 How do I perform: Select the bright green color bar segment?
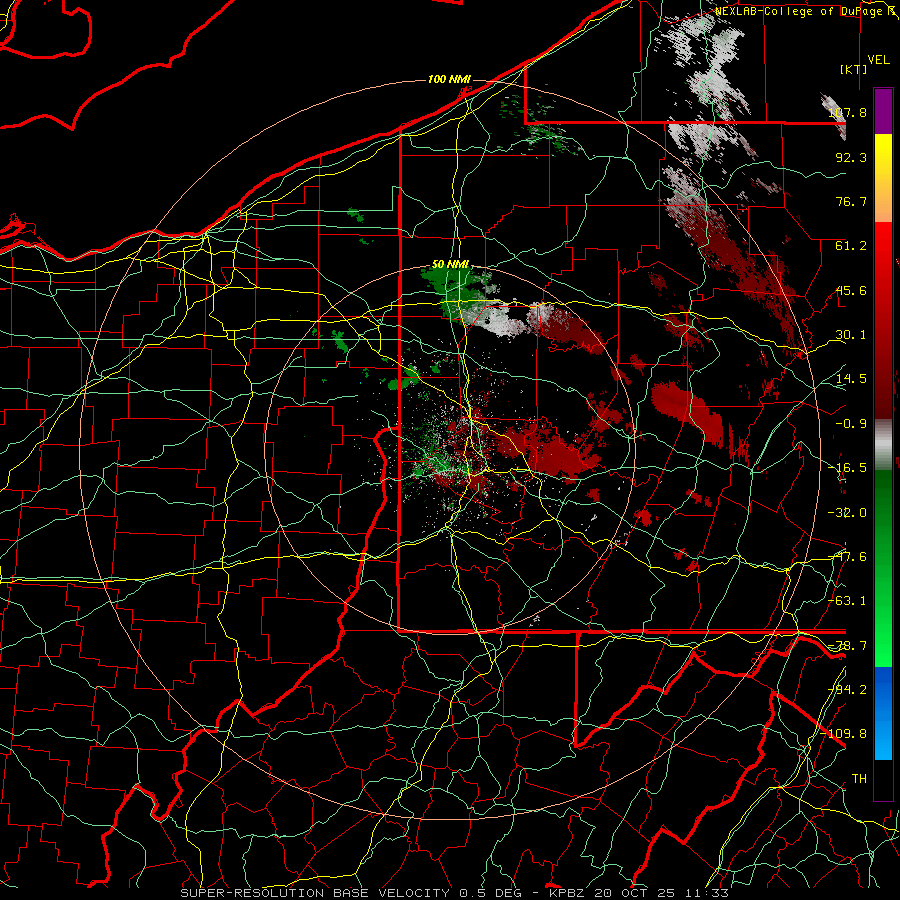point(883,637)
